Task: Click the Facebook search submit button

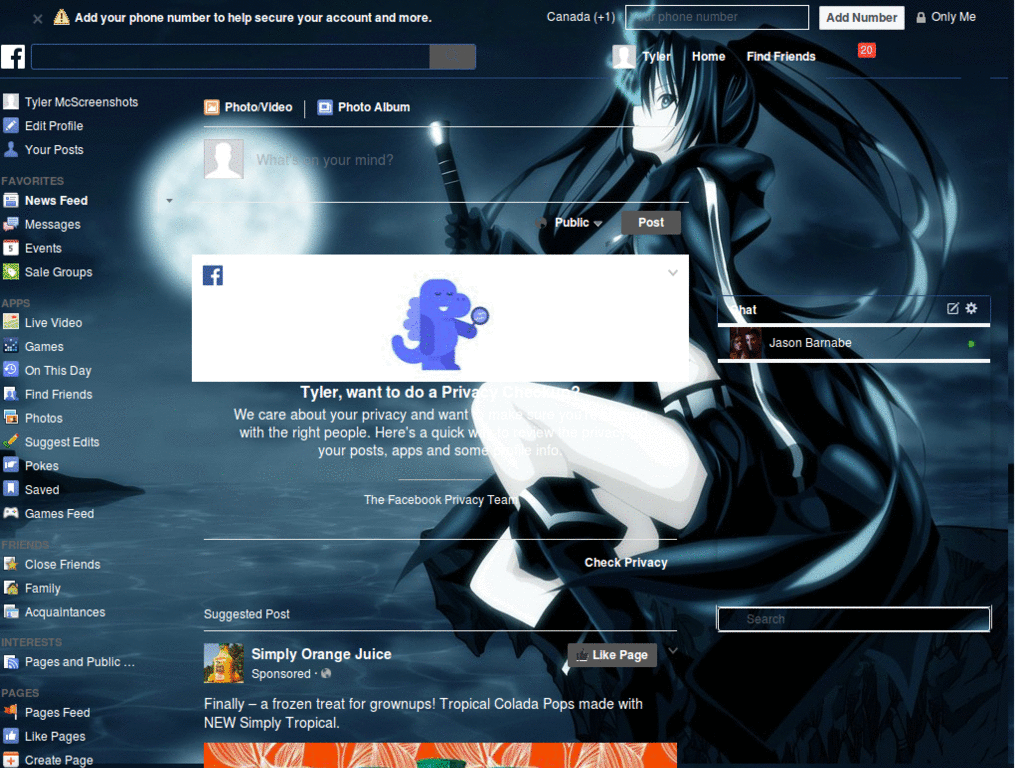Action: 452,57
